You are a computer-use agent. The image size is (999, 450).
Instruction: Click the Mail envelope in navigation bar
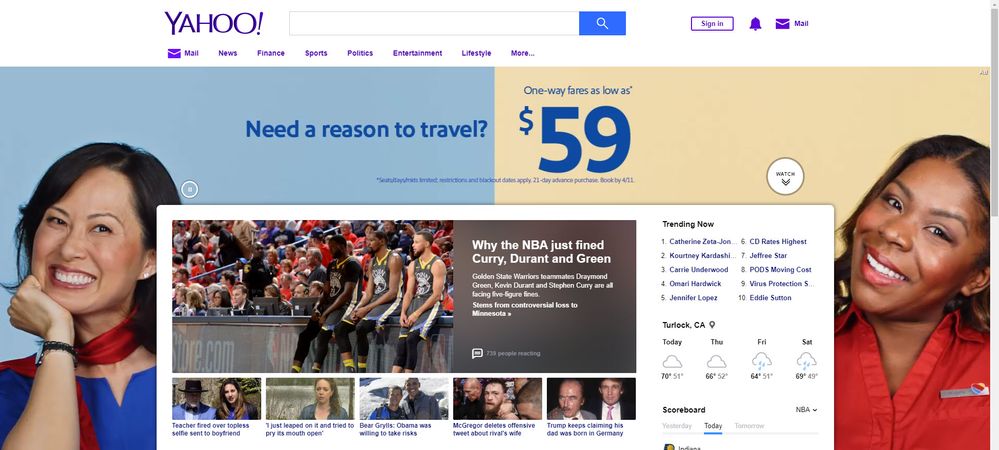coord(174,54)
